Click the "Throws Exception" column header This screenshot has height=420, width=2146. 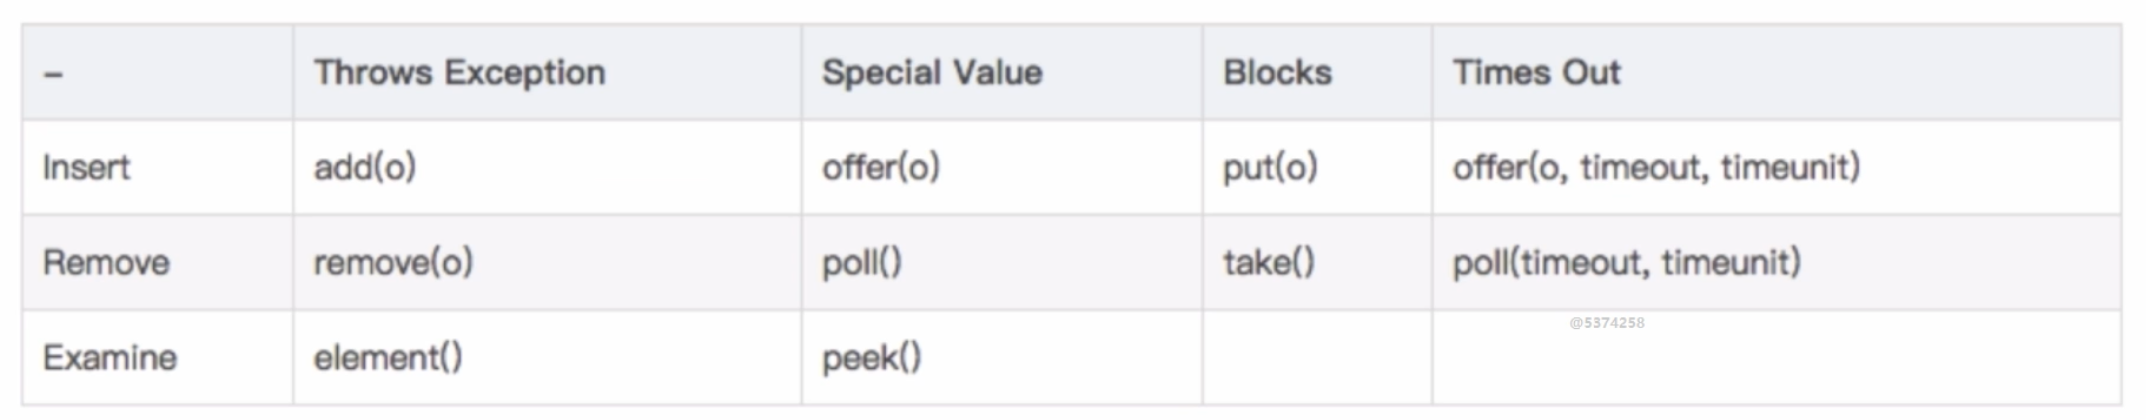click(x=459, y=72)
